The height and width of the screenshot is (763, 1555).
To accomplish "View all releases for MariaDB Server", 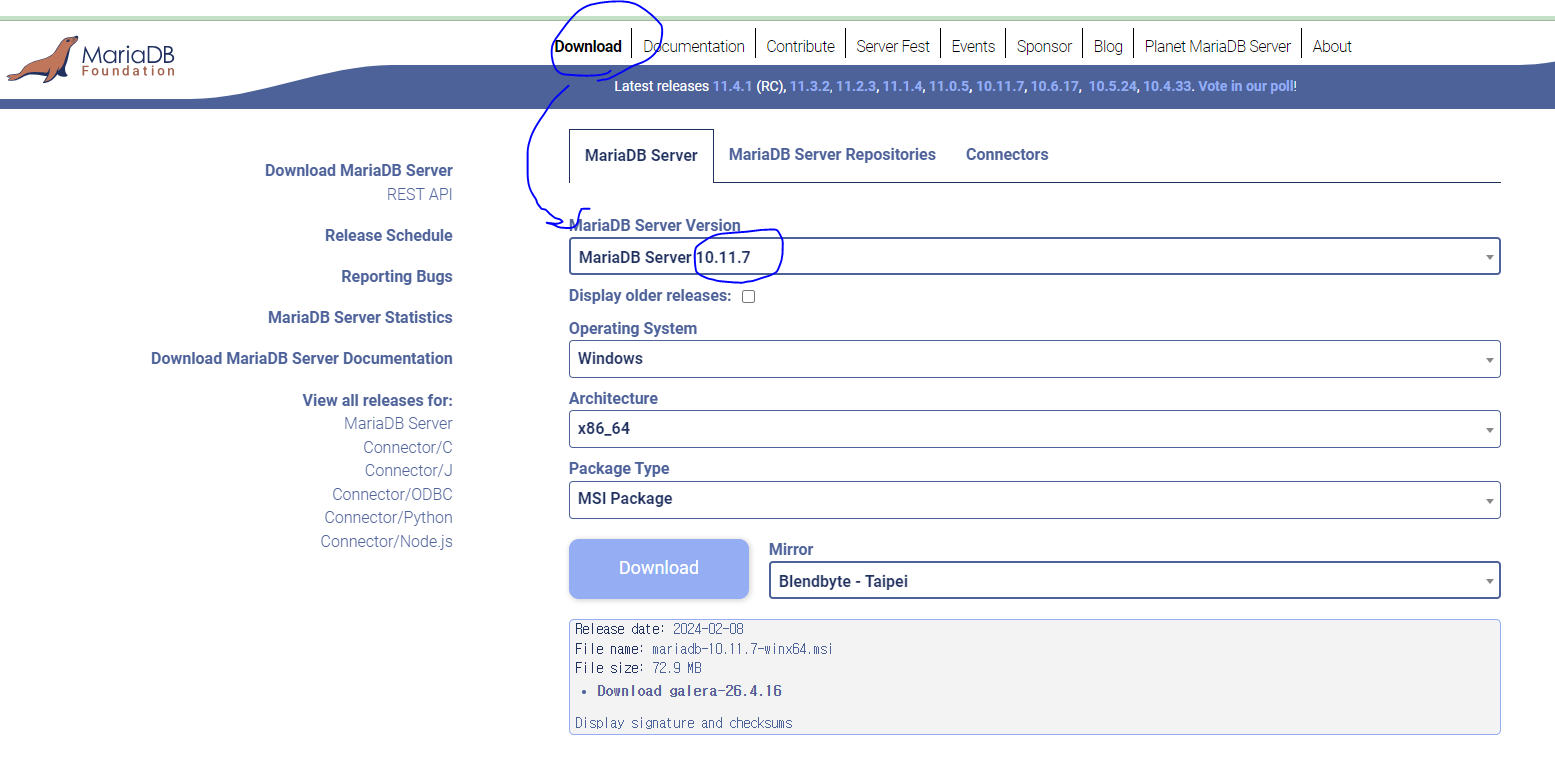I will 398,423.
